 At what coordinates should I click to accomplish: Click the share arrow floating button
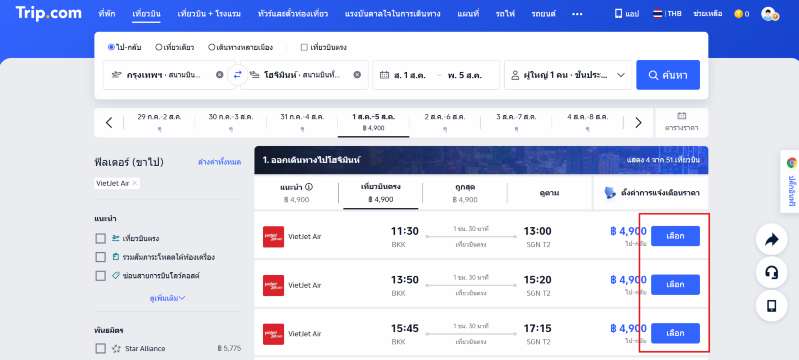(x=771, y=240)
